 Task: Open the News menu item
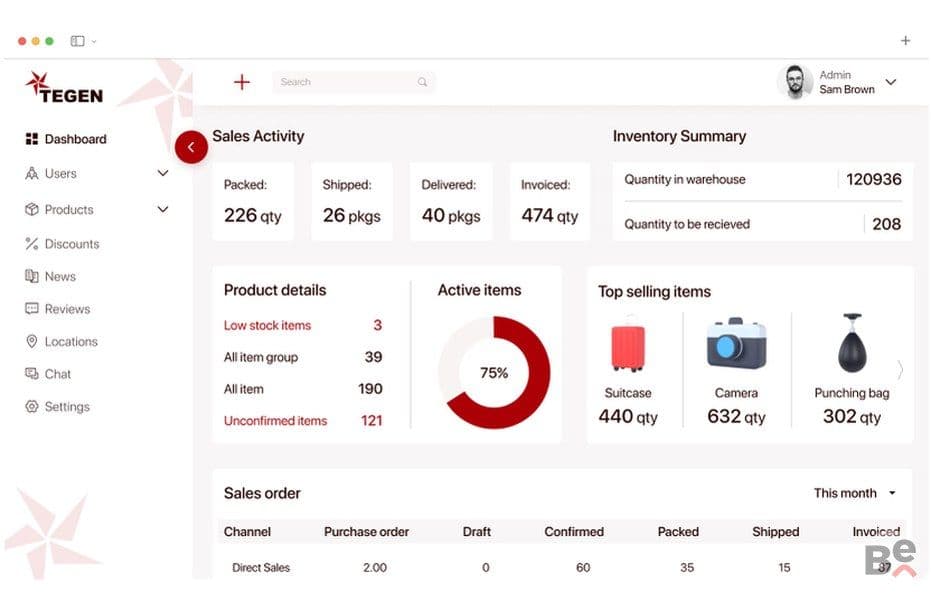[x=50, y=276]
